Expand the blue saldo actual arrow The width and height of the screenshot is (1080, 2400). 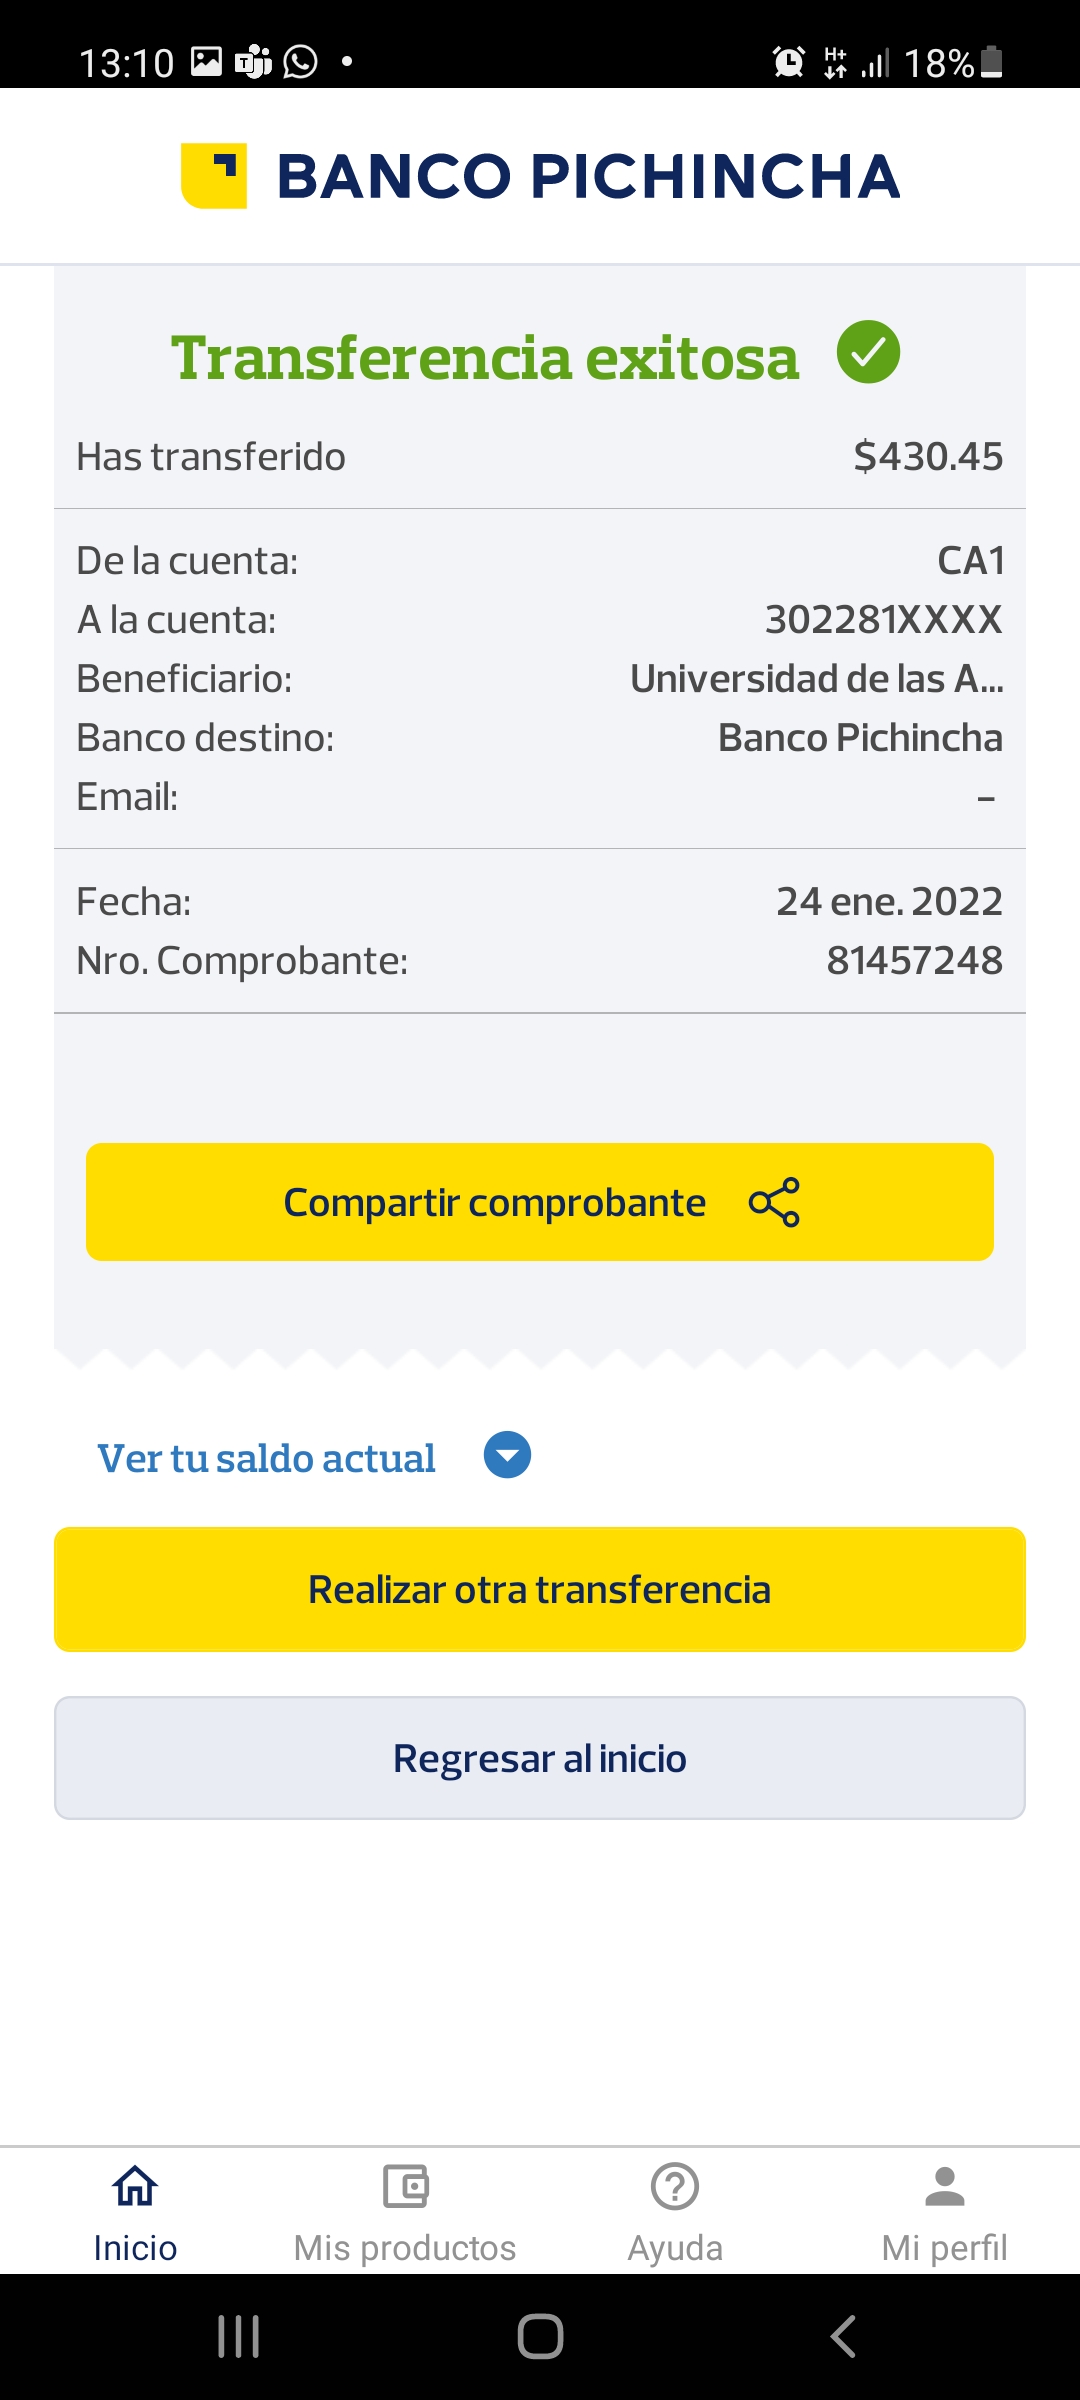click(507, 1455)
